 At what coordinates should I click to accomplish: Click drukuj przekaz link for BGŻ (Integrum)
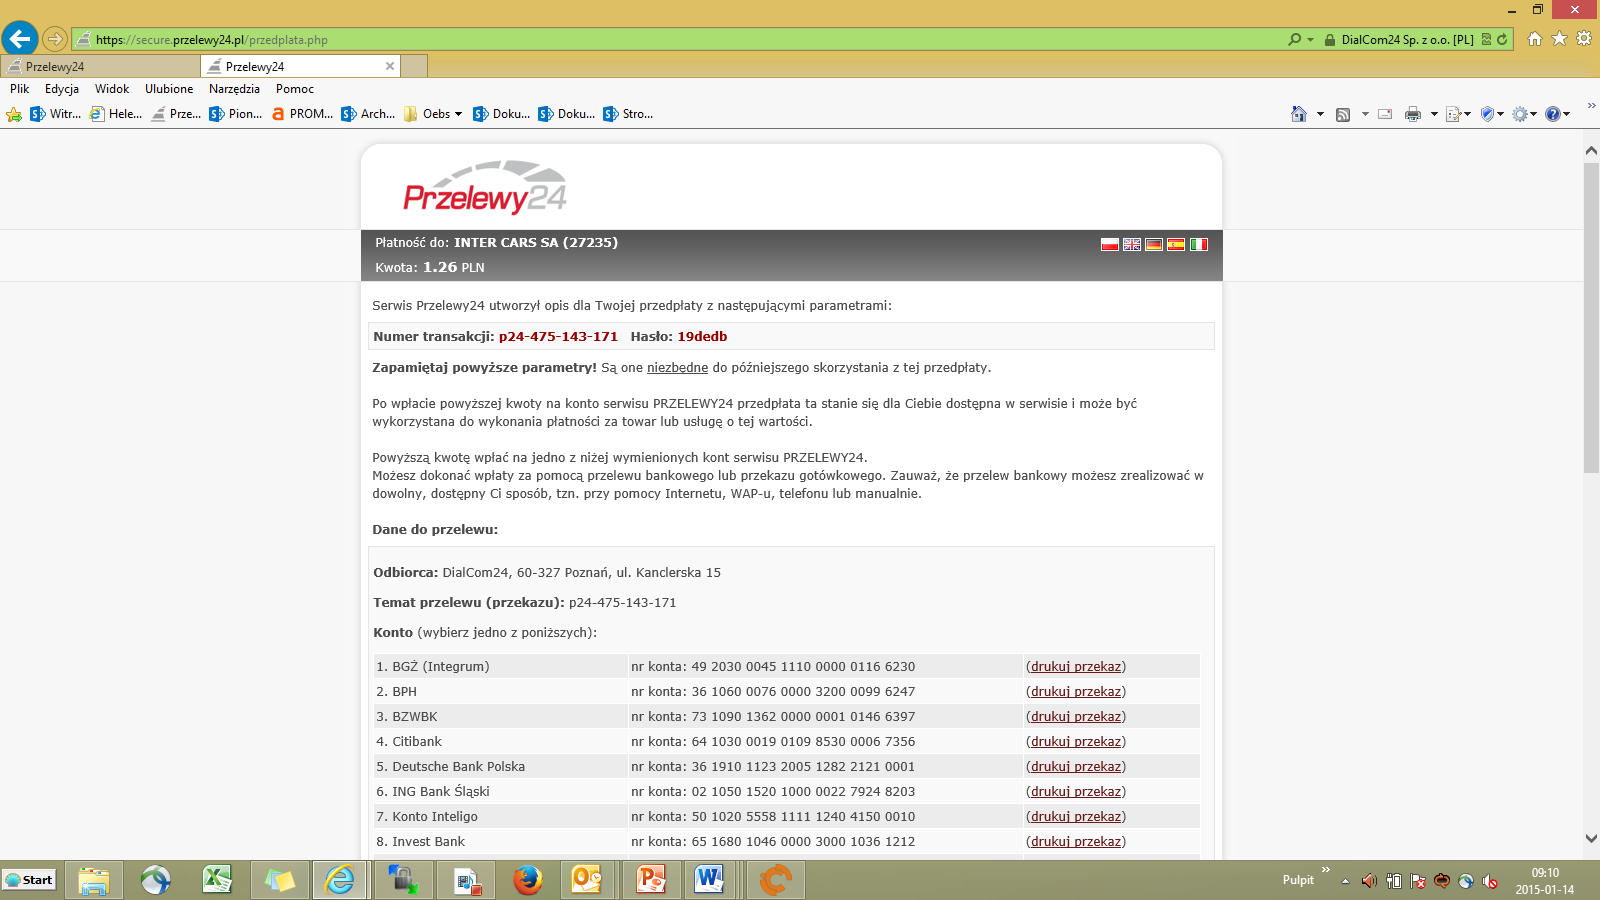coord(1076,667)
